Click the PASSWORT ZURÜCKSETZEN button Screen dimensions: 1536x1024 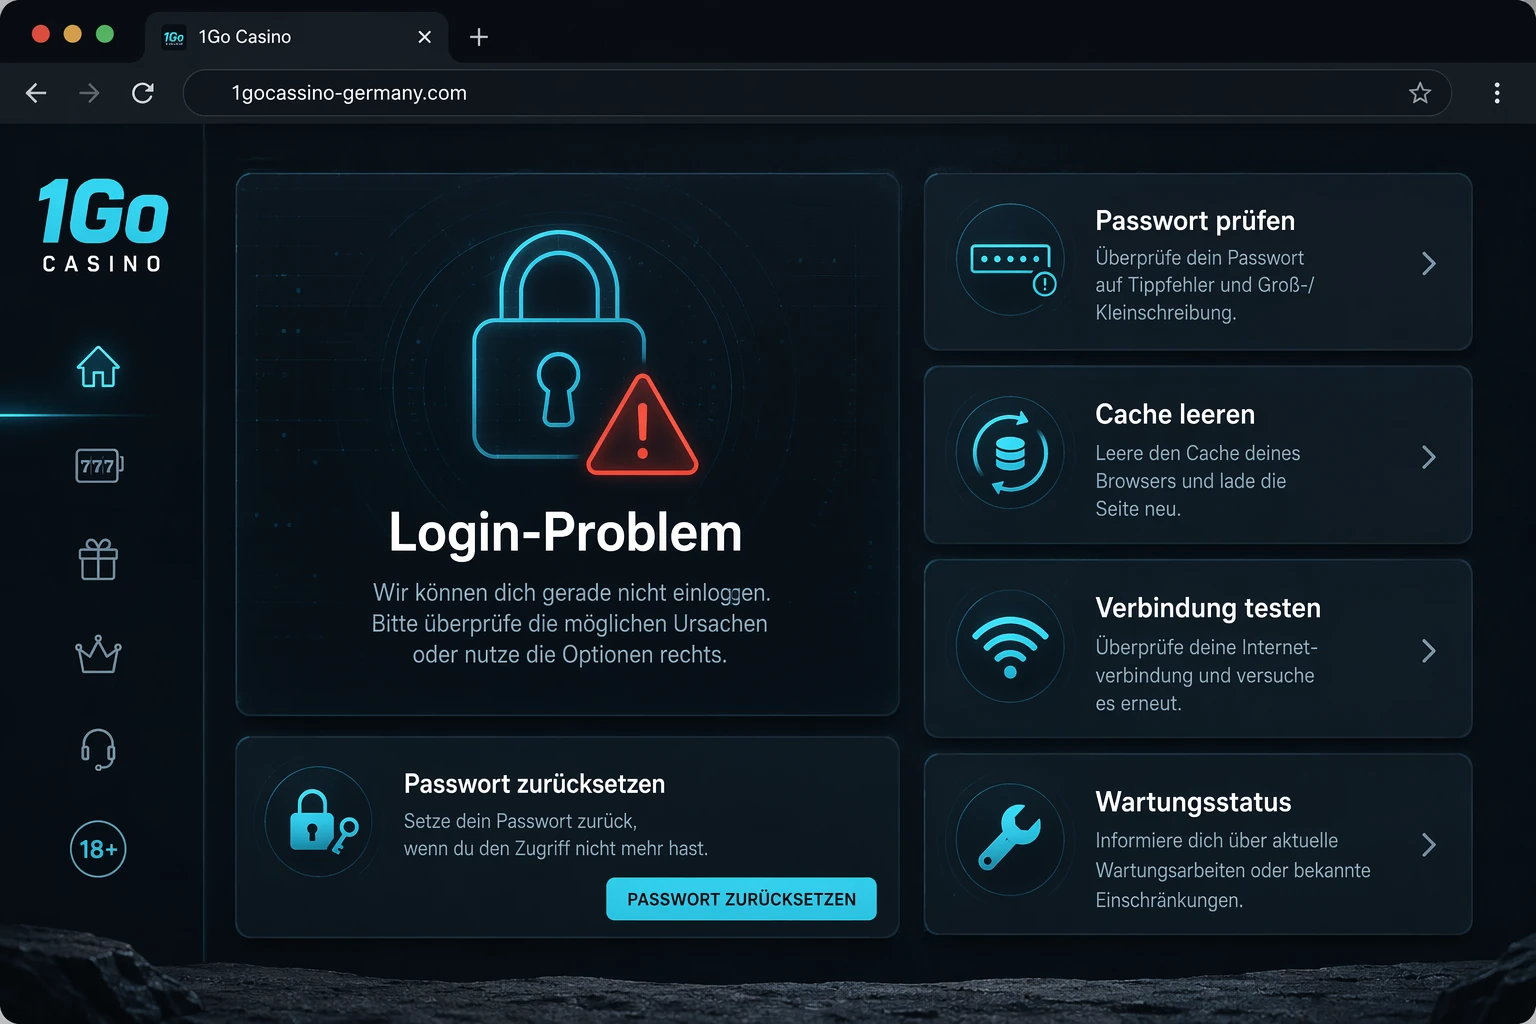(741, 899)
